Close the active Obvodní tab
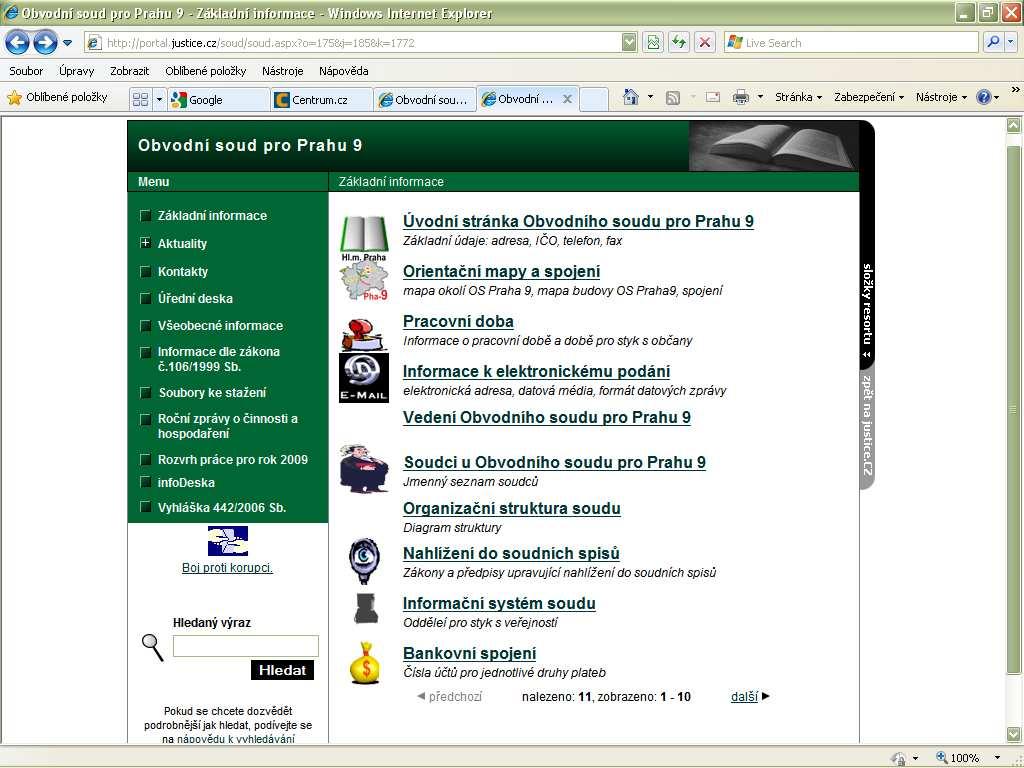The height and width of the screenshot is (768, 1024). pyautogui.click(x=568, y=99)
